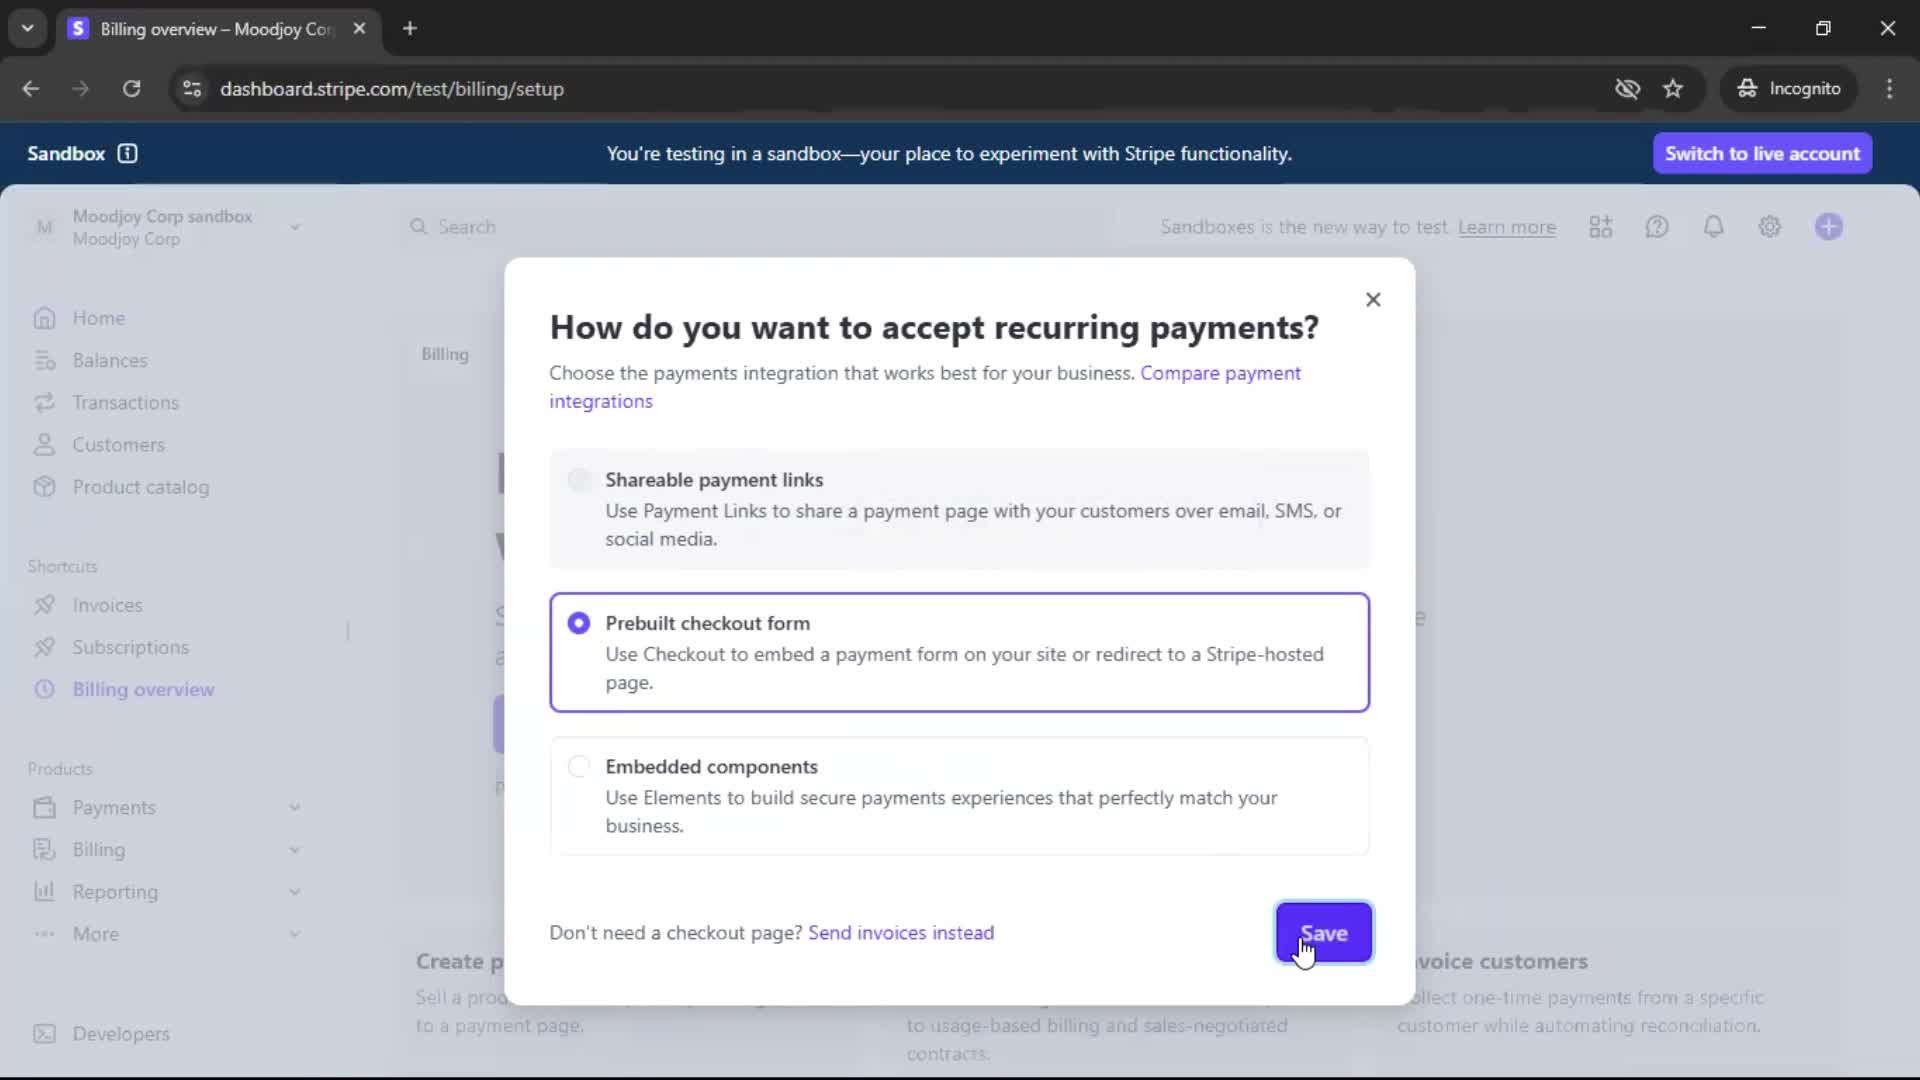
Task: Click the Sandbox info icon
Action: pyautogui.click(x=127, y=153)
